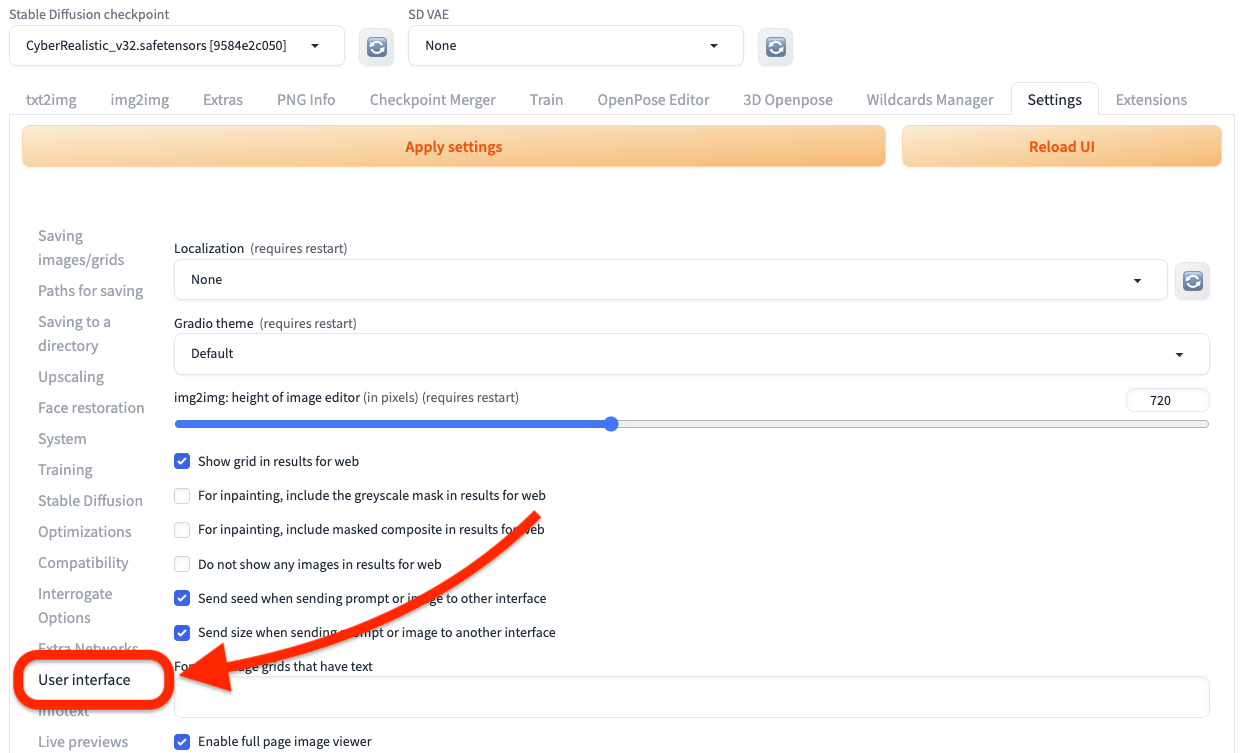Uncheck Show grid in results for web
Viewport: 1251px width, 753px height.
point(182,462)
